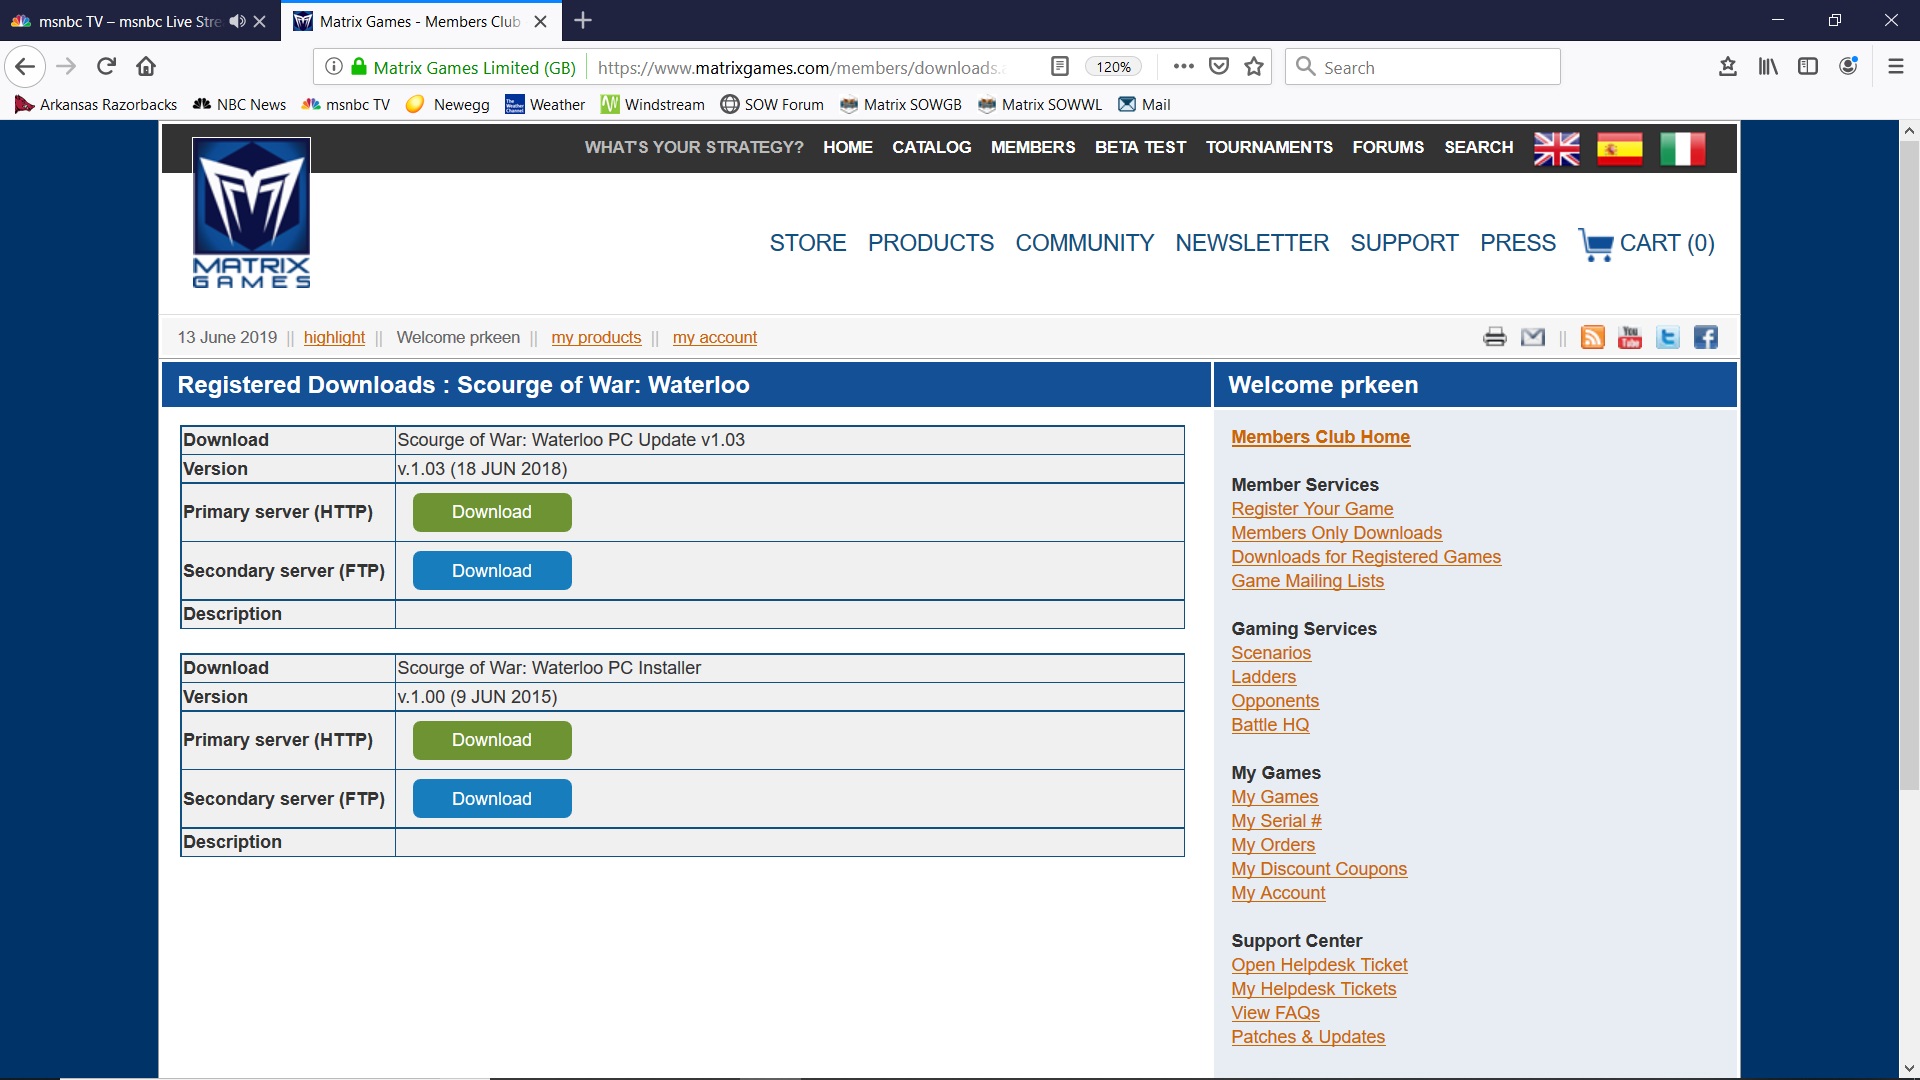Toggle Reader View icon in the address bar

1060,67
